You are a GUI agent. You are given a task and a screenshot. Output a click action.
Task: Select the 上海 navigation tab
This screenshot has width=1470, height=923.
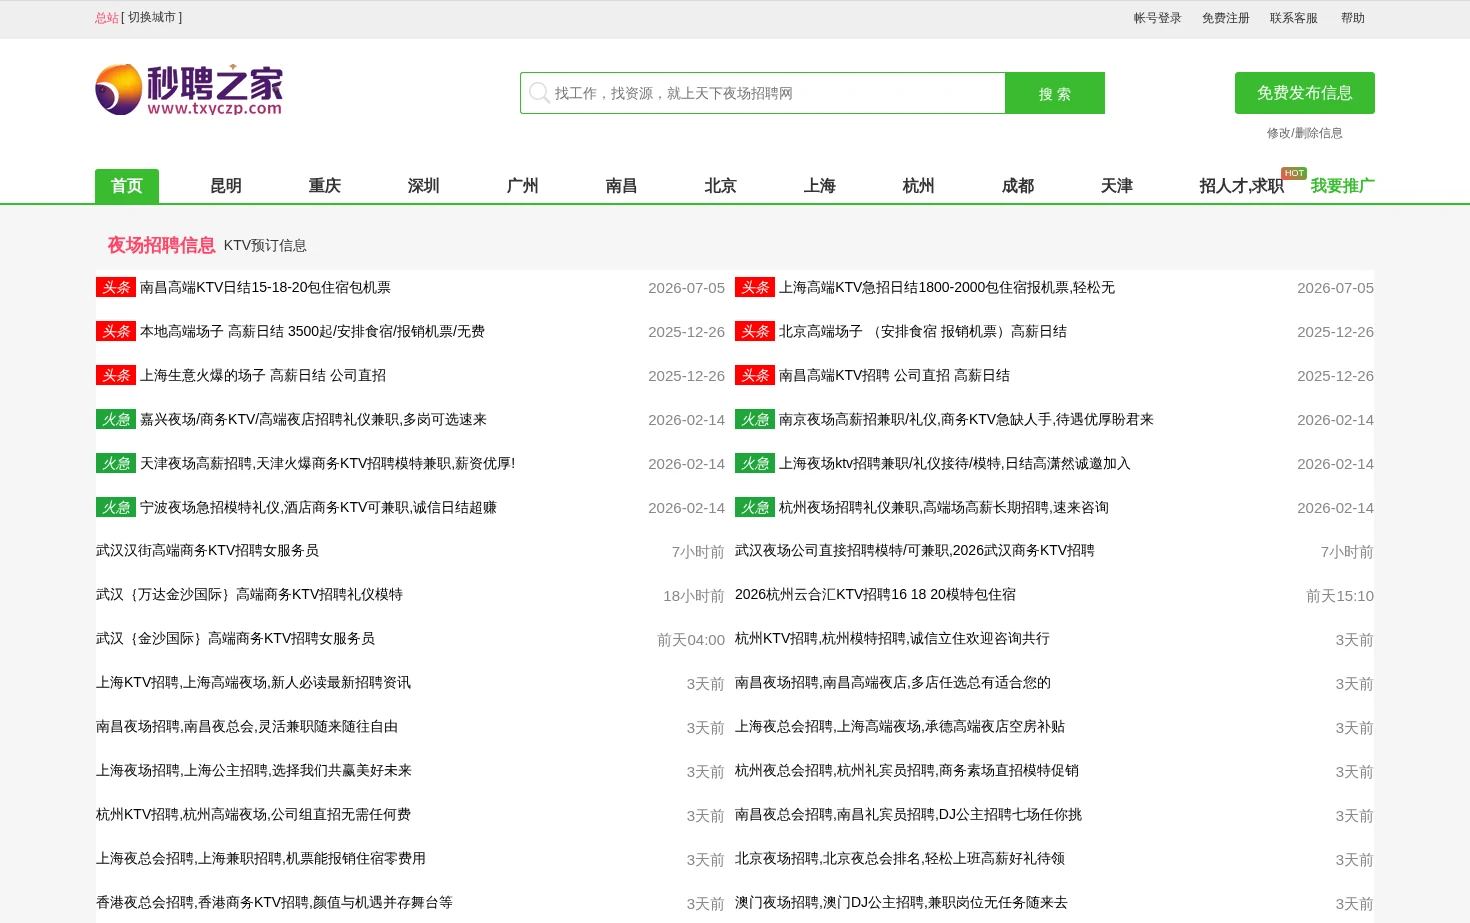(x=820, y=186)
